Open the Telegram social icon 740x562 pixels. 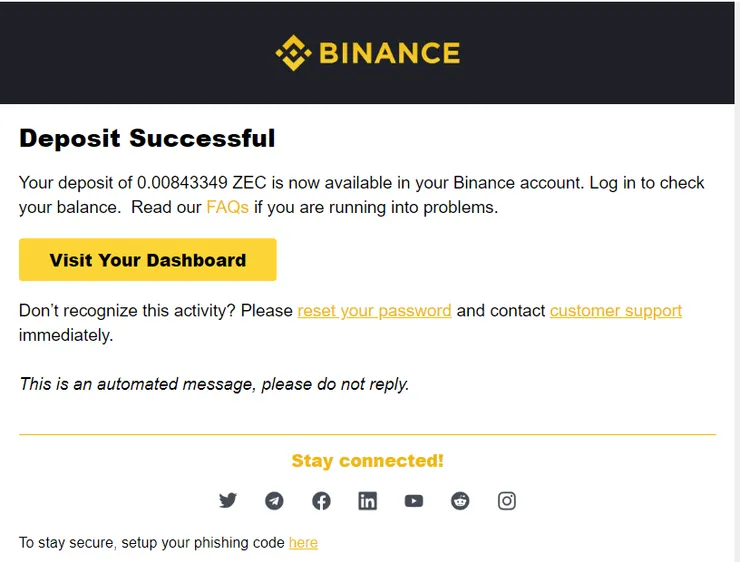pyautogui.click(x=274, y=501)
